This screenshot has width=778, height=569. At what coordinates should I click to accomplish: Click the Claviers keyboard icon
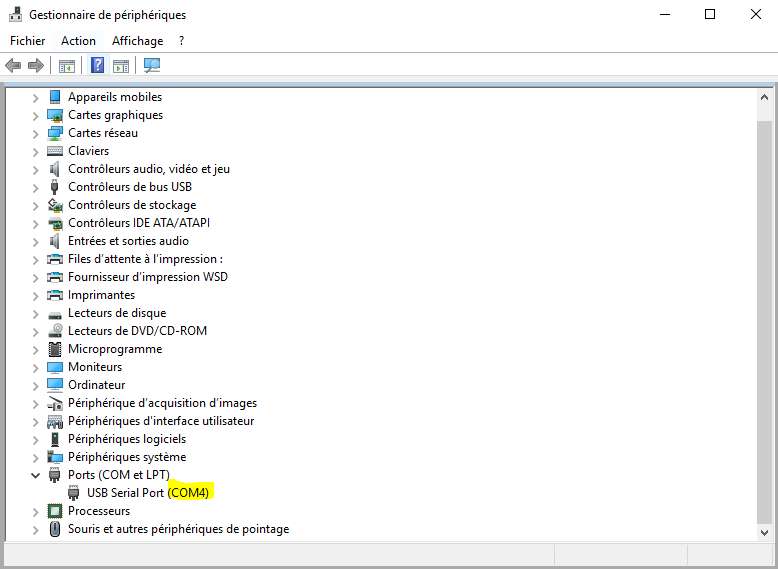tap(55, 151)
